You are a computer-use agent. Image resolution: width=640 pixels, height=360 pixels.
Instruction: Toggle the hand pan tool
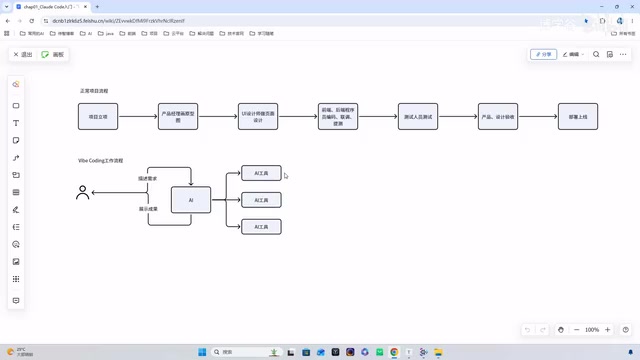pyautogui.click(x=561, y=330)
